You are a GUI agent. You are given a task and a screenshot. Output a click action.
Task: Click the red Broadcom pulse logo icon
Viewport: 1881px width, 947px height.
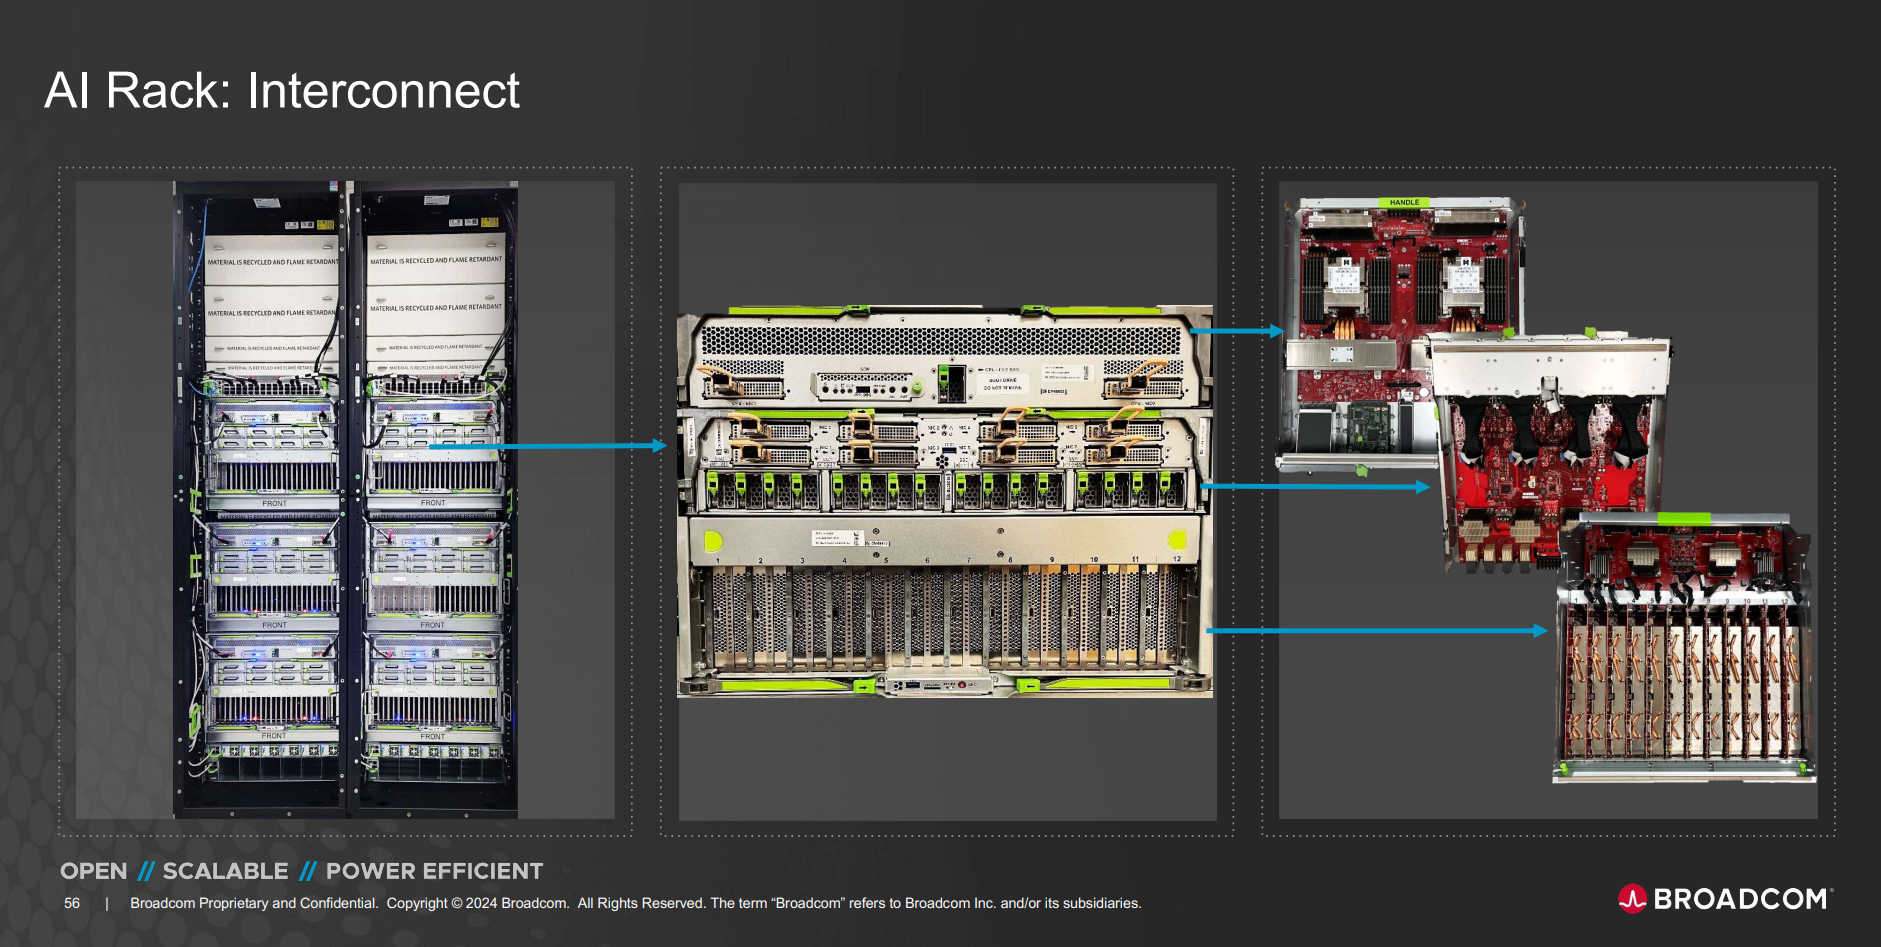1632,899
